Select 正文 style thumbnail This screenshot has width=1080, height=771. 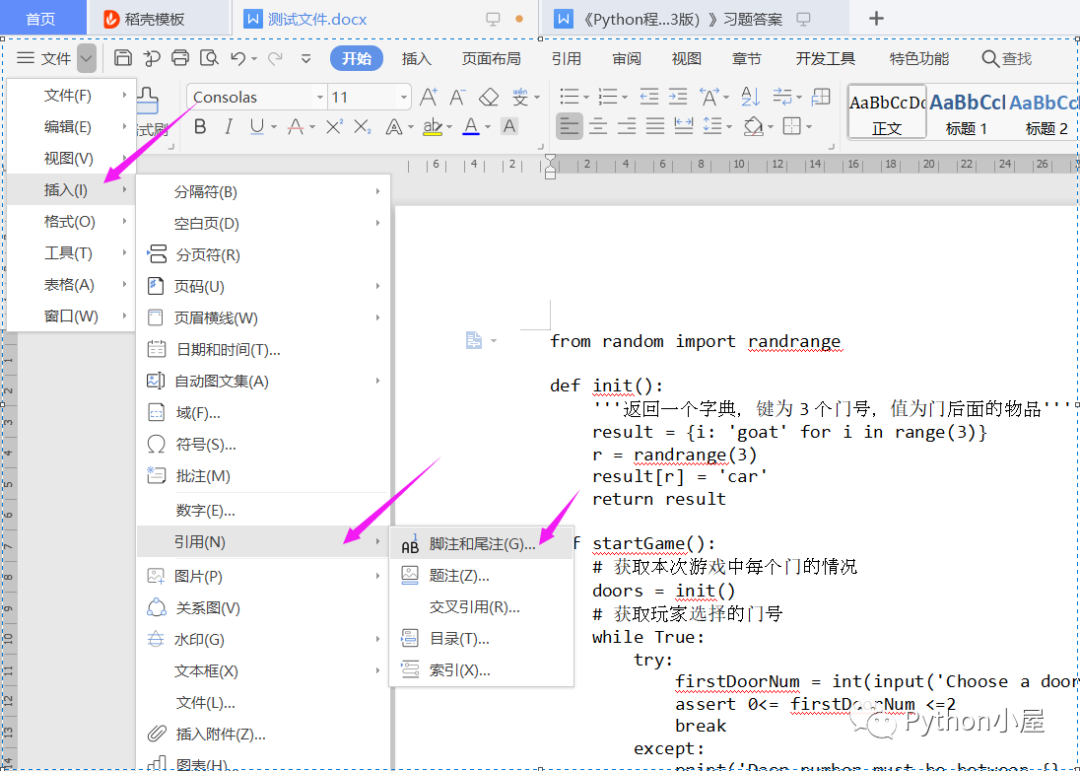click(887, 113)
